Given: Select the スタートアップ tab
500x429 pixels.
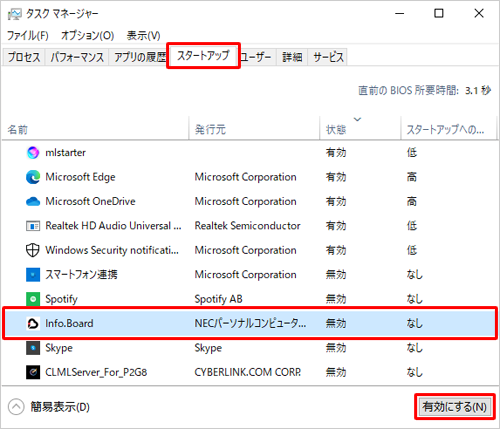Looking at the screenshot, I should pyautogui.click(x=203, y=55).
